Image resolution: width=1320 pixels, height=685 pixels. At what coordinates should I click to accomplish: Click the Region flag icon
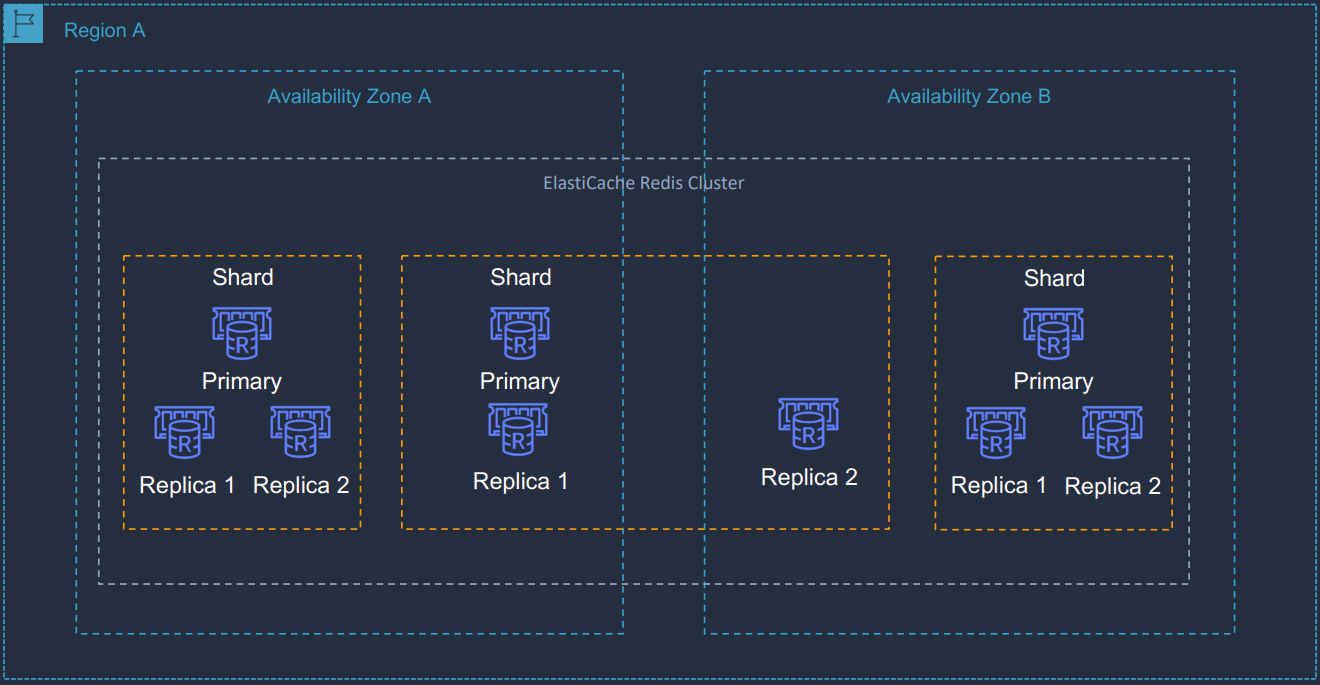[x=23, y=23]
